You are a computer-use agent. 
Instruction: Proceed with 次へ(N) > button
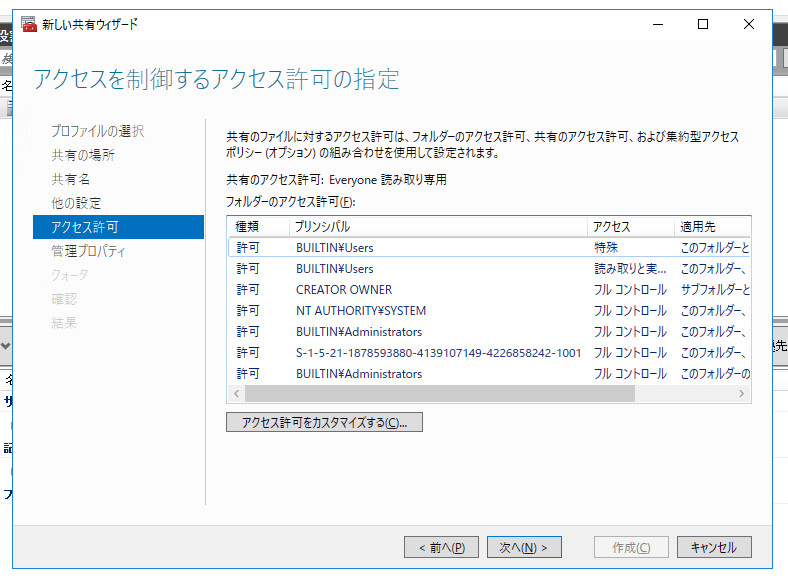[524, 547]
